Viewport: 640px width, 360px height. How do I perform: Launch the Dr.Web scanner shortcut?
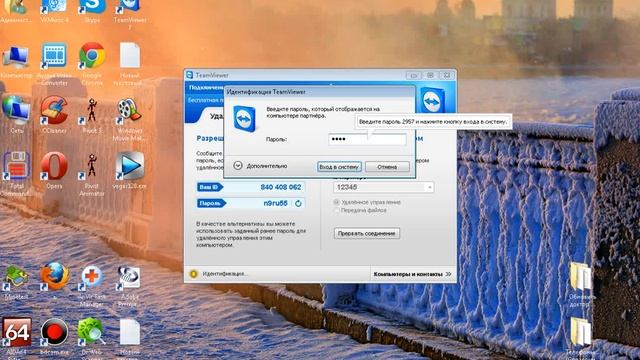pos(92,332)
